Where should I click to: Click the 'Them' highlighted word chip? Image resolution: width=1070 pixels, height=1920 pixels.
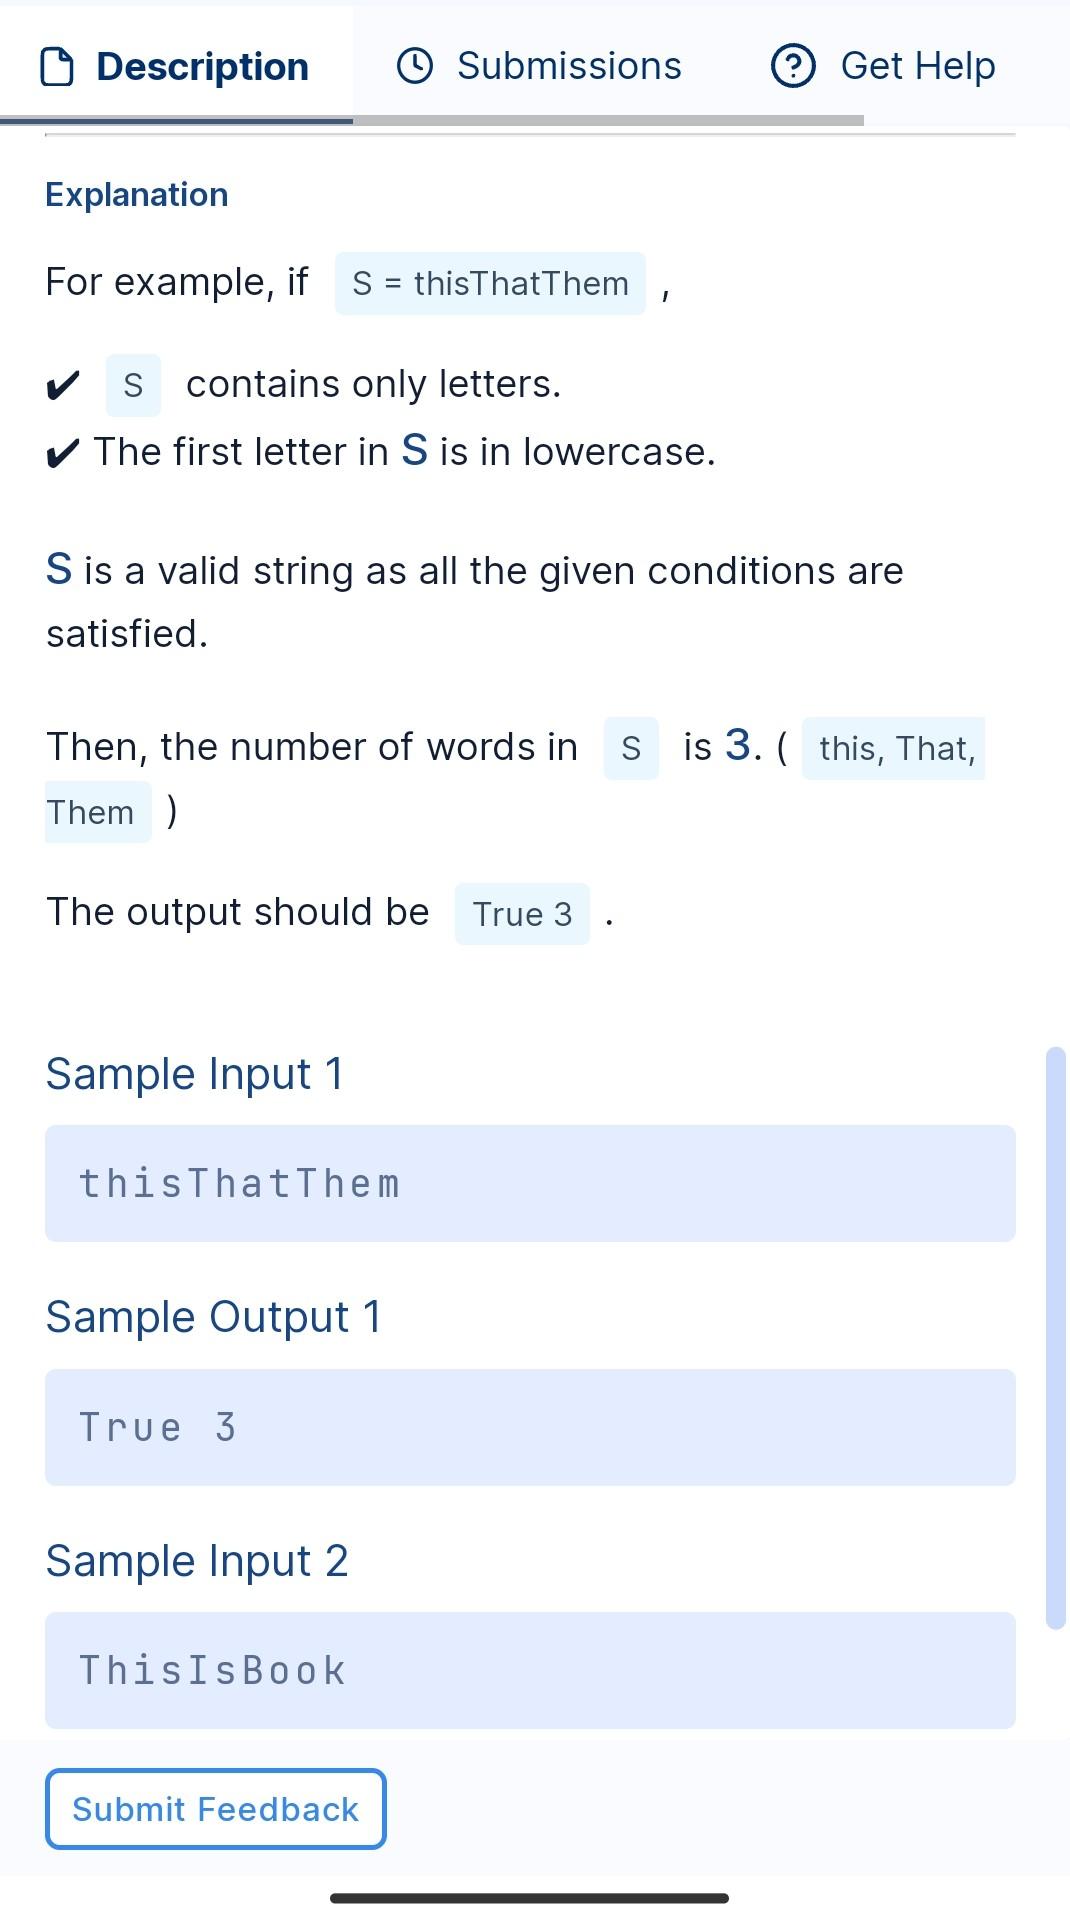96,812
